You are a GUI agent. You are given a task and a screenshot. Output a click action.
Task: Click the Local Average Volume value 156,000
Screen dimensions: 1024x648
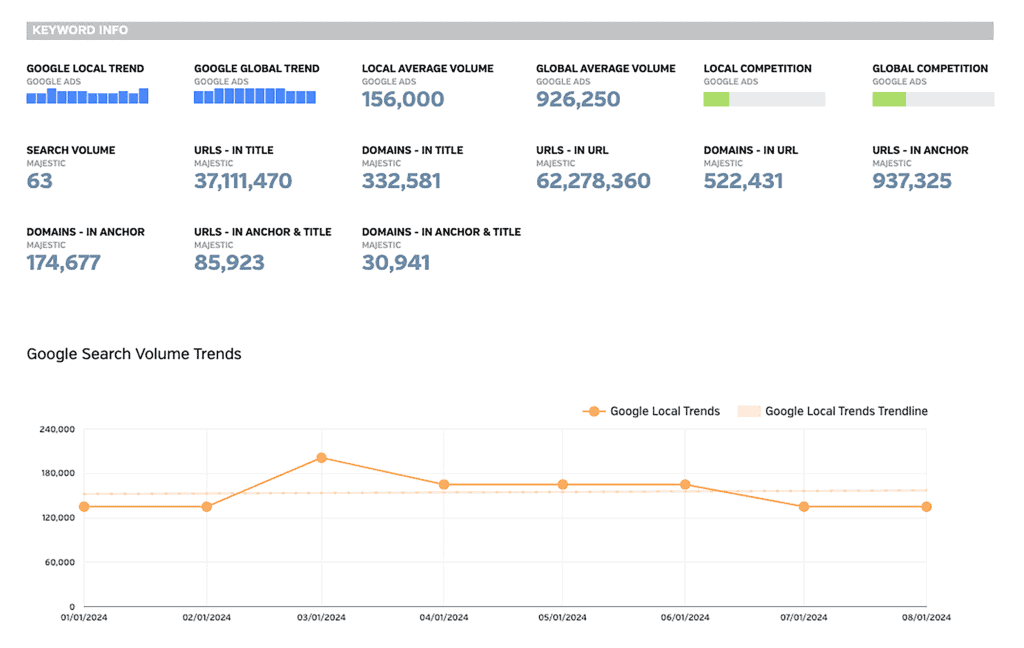click(x=403, y=100)
